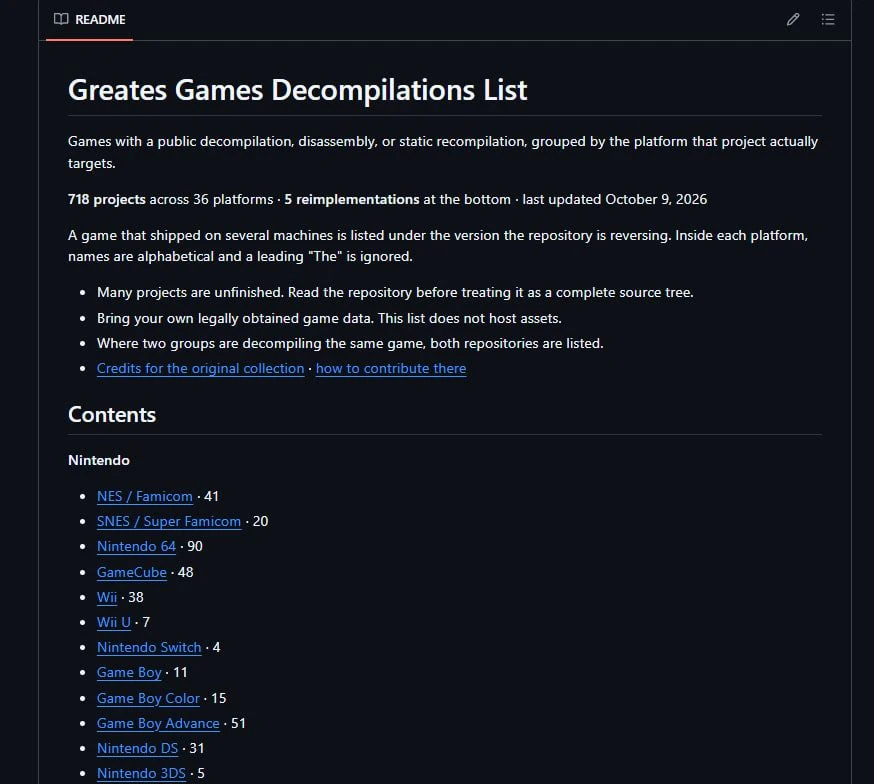Open Credits for the original collection link
This screenshot has height=784, width=874.
[x=201, y=368]
